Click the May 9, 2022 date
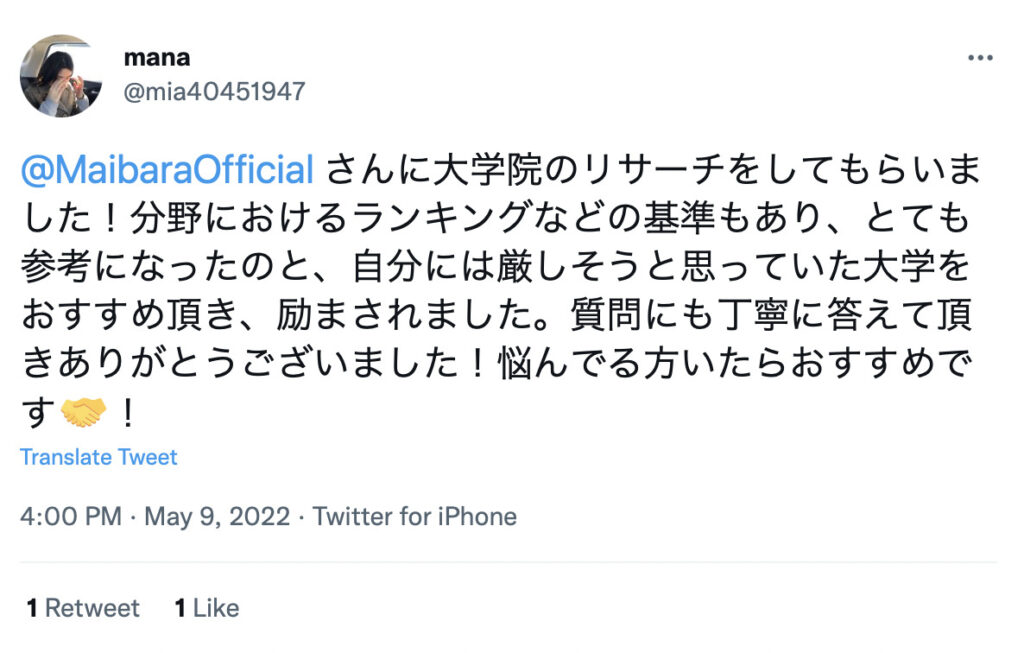This screenshot has width=1024, height=653. click(x=217, y=517)
